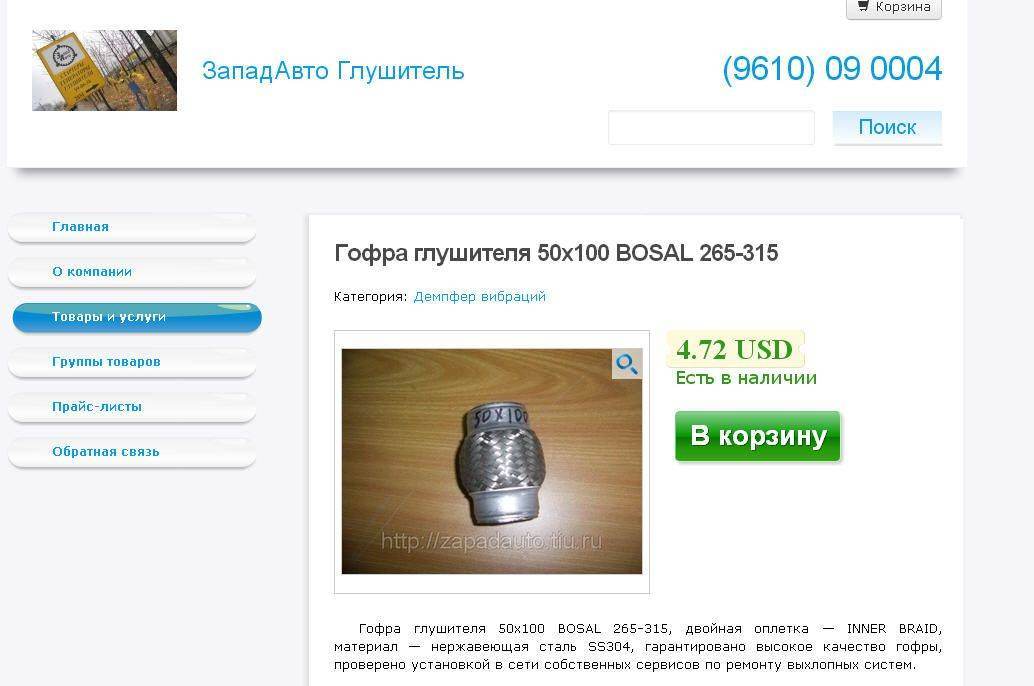Click the 4.72 USD price label
This screenshot has width=1034, height=686.
735,349
